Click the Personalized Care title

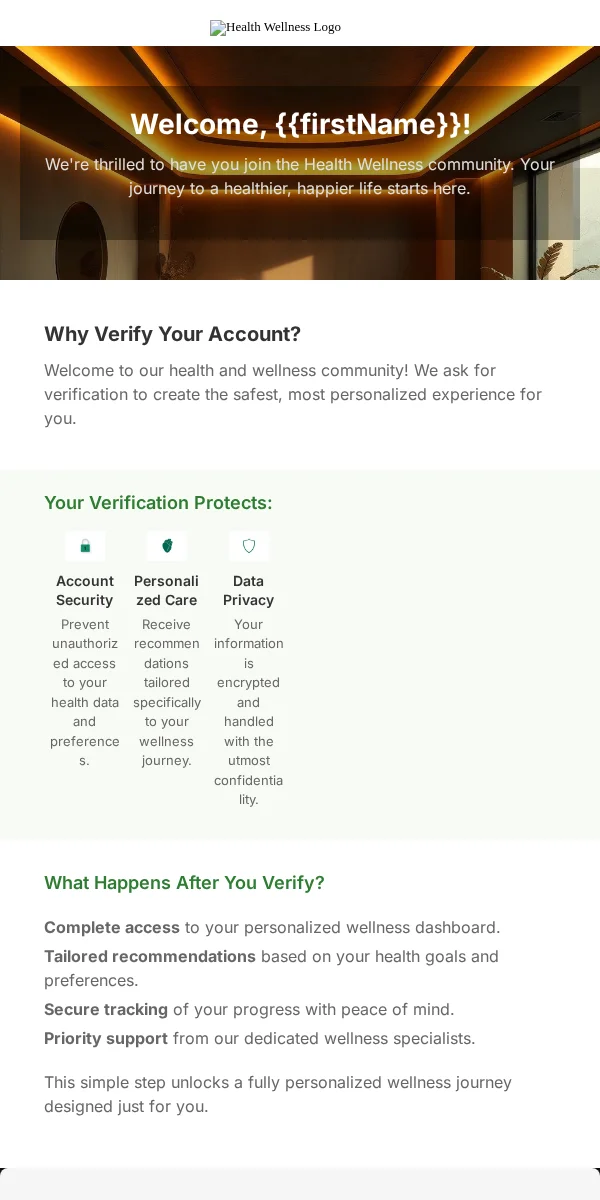167,590
